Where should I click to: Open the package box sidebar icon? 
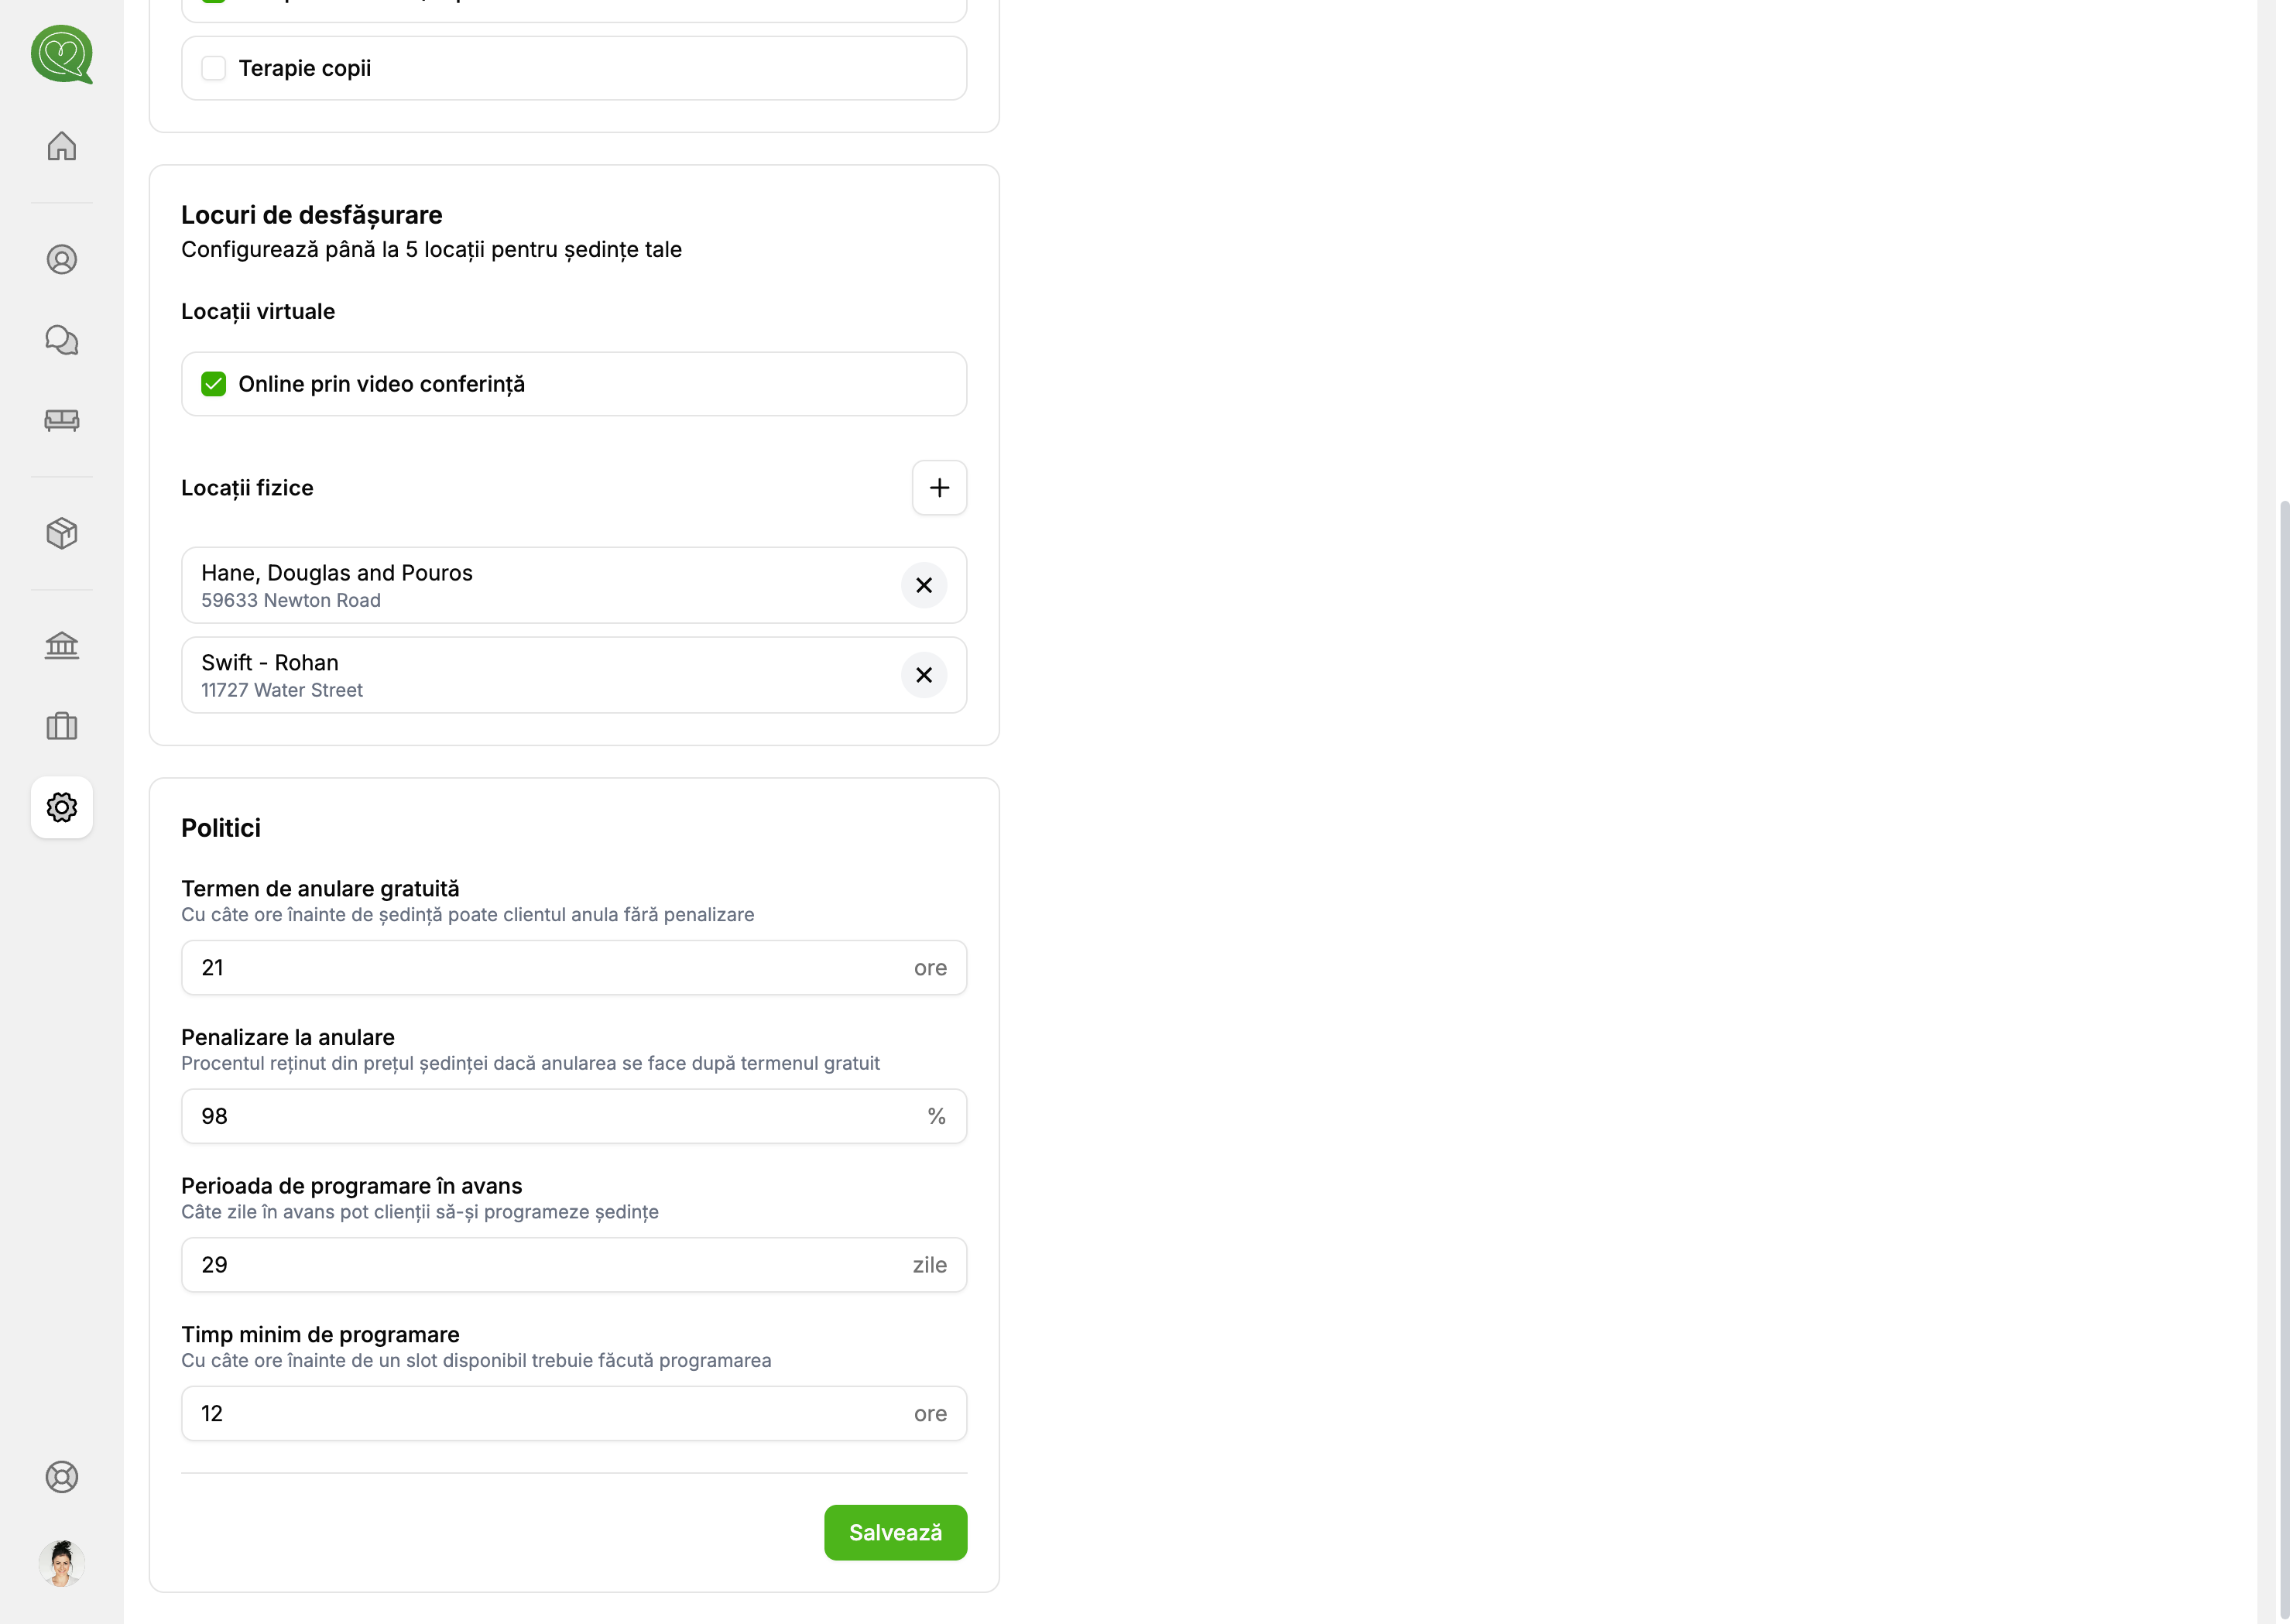point(62,533)
